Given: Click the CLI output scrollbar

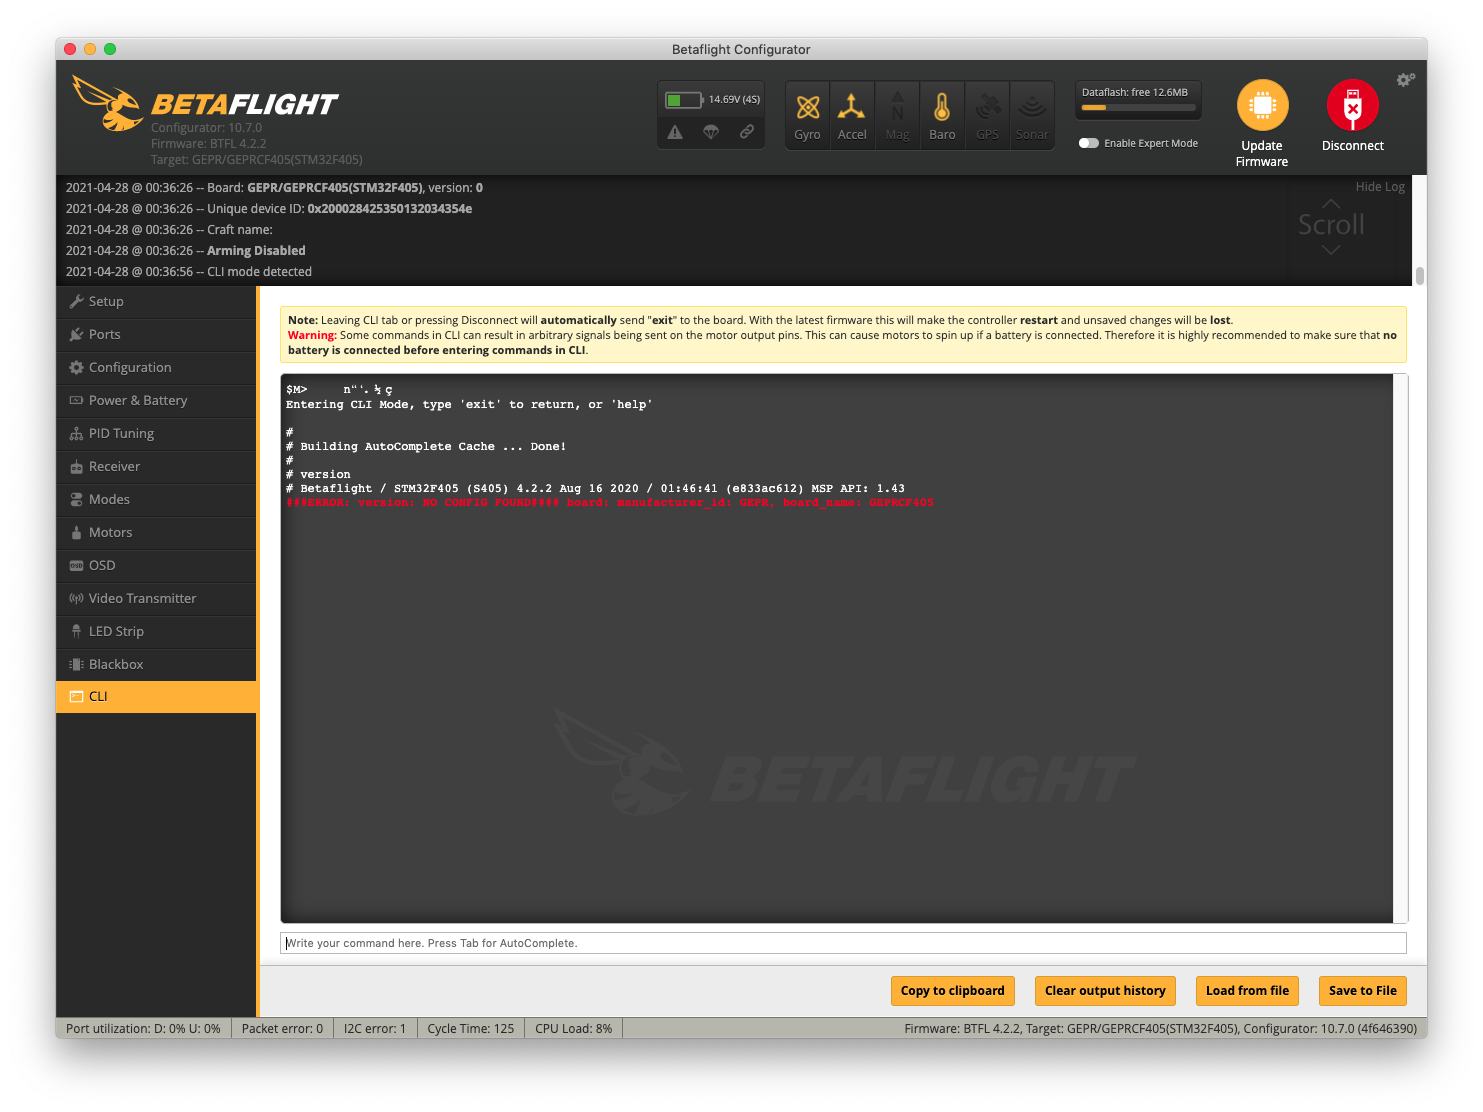Looking at the screenshot, I should tap(1400, 648).
